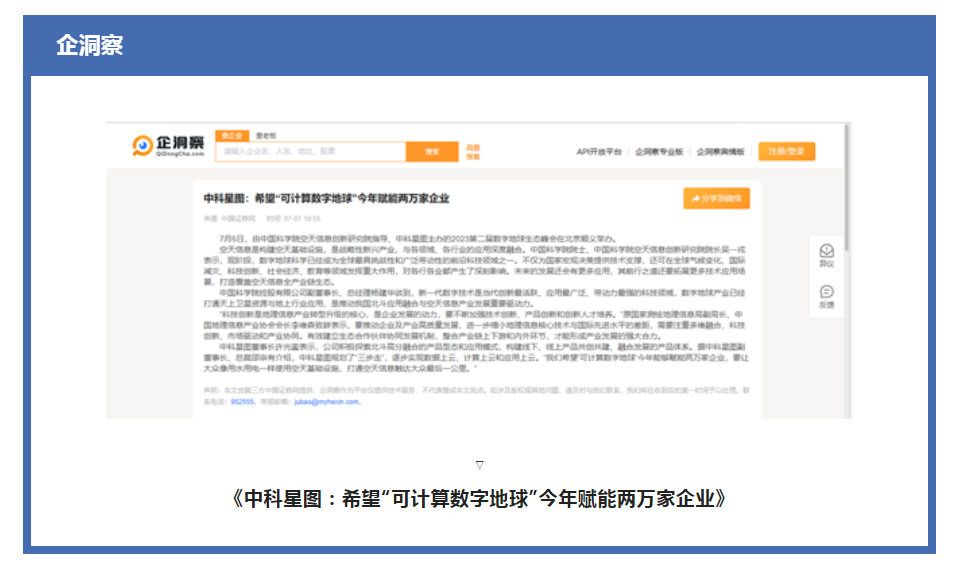Viewport: 976px width, 577px height.
Task: Click the 企洞察 title in blue header
Action: 90,45
